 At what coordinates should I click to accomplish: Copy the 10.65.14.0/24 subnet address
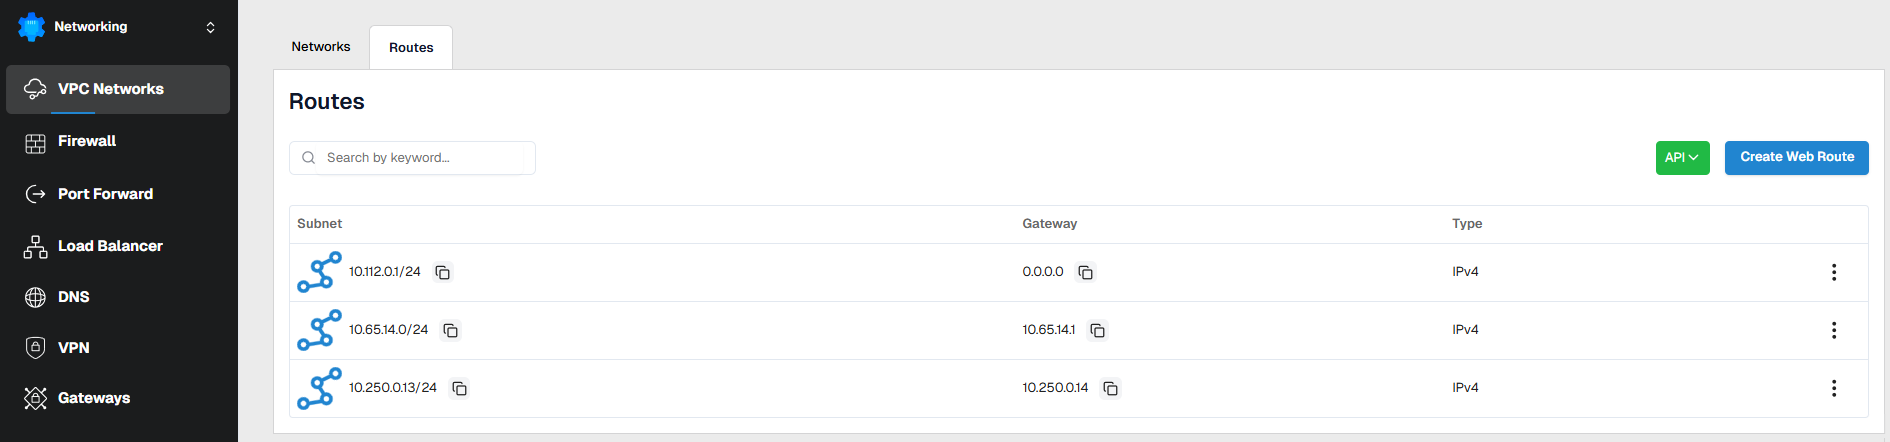(x=451, y=331)
